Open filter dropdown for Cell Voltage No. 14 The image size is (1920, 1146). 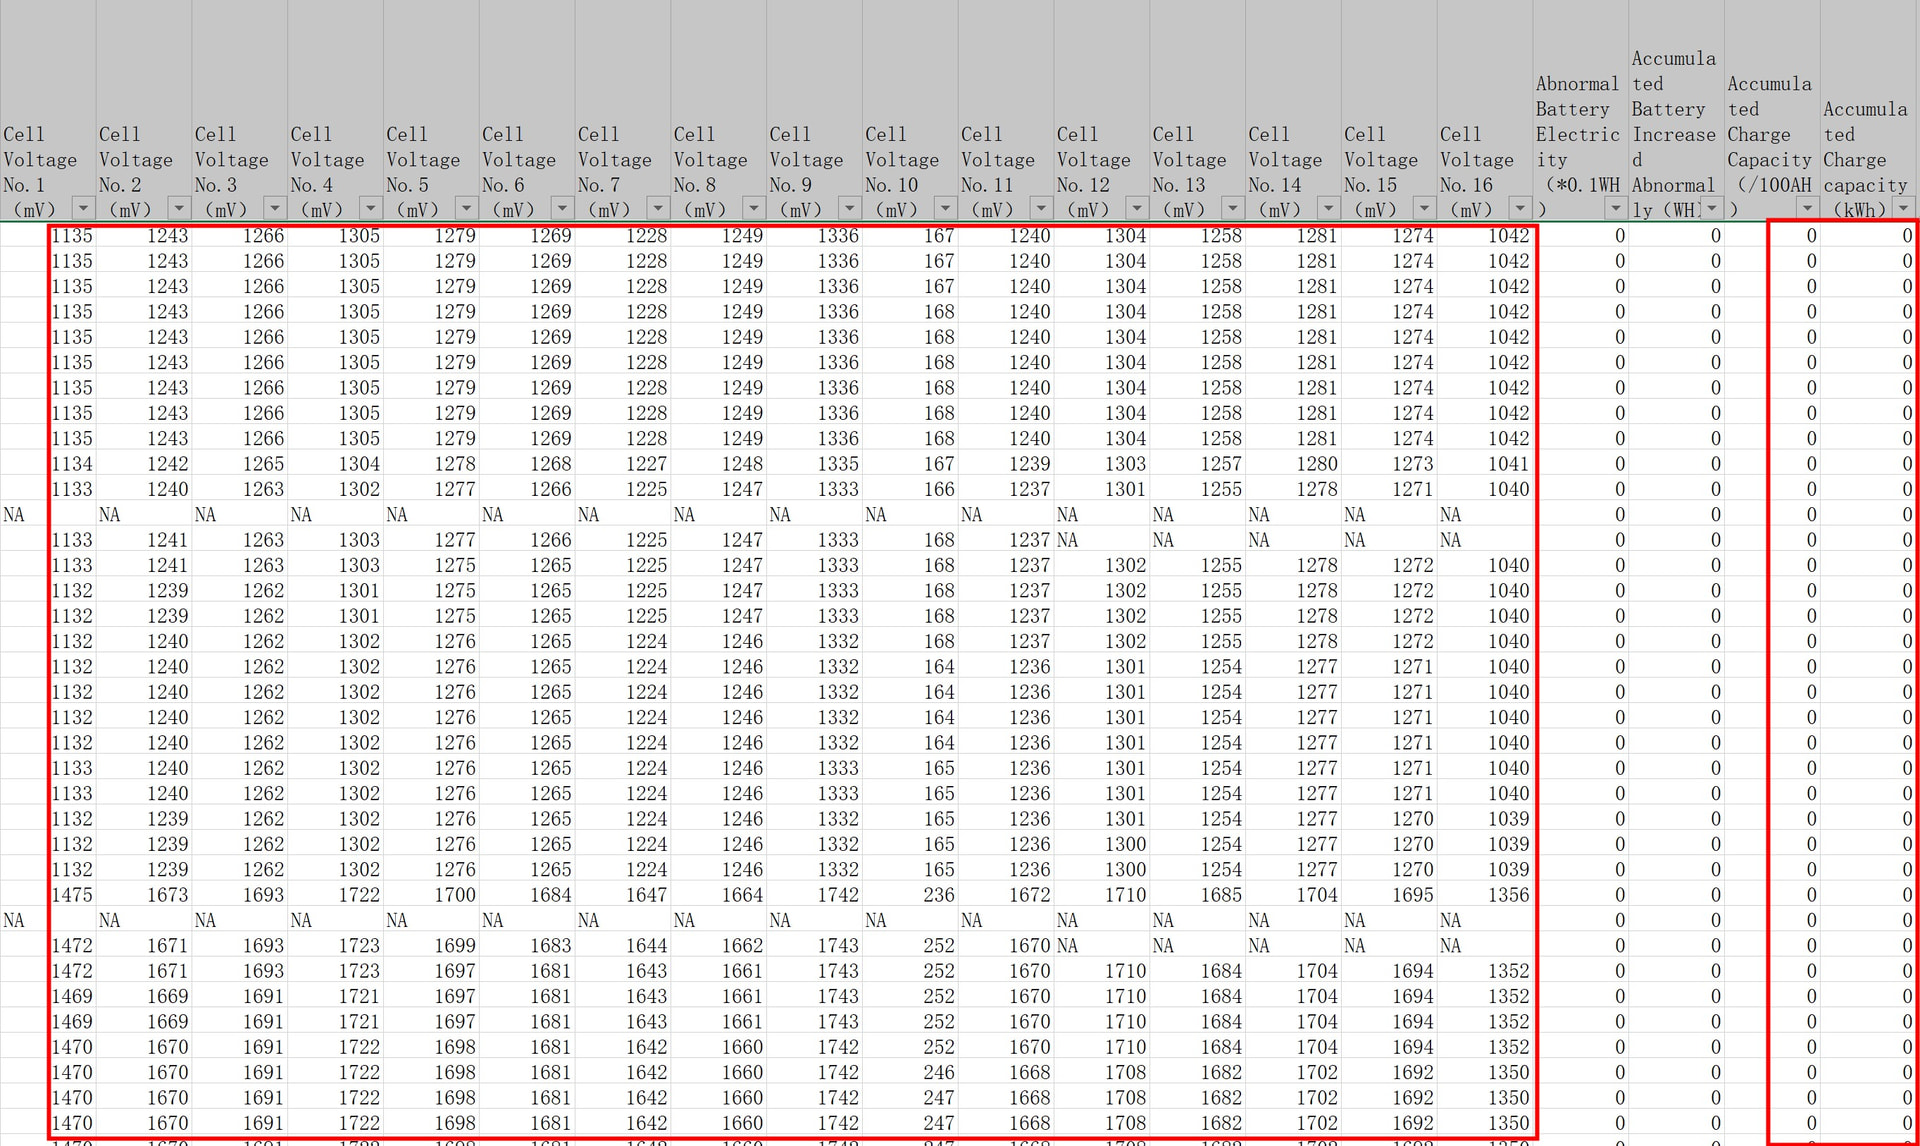click(1328, 208)
